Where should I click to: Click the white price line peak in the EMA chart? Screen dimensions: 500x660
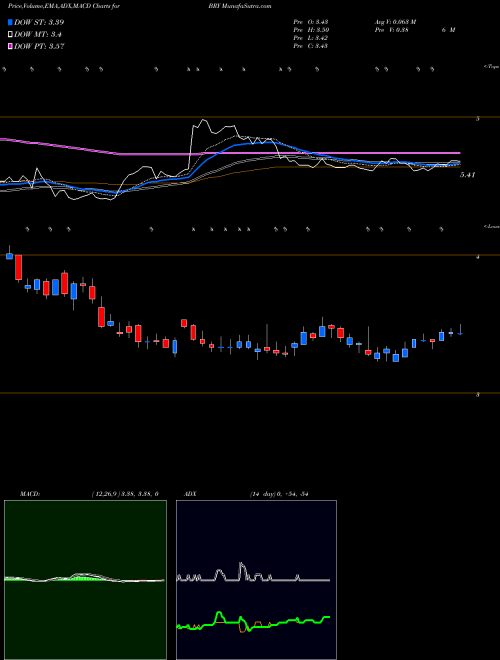tap(204, 120)
